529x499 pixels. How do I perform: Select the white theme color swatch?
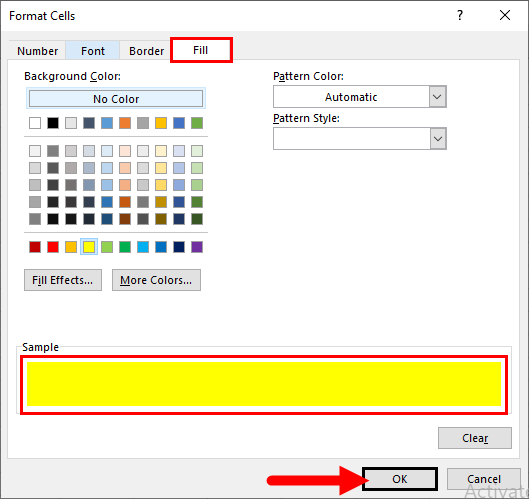(35, 123)
